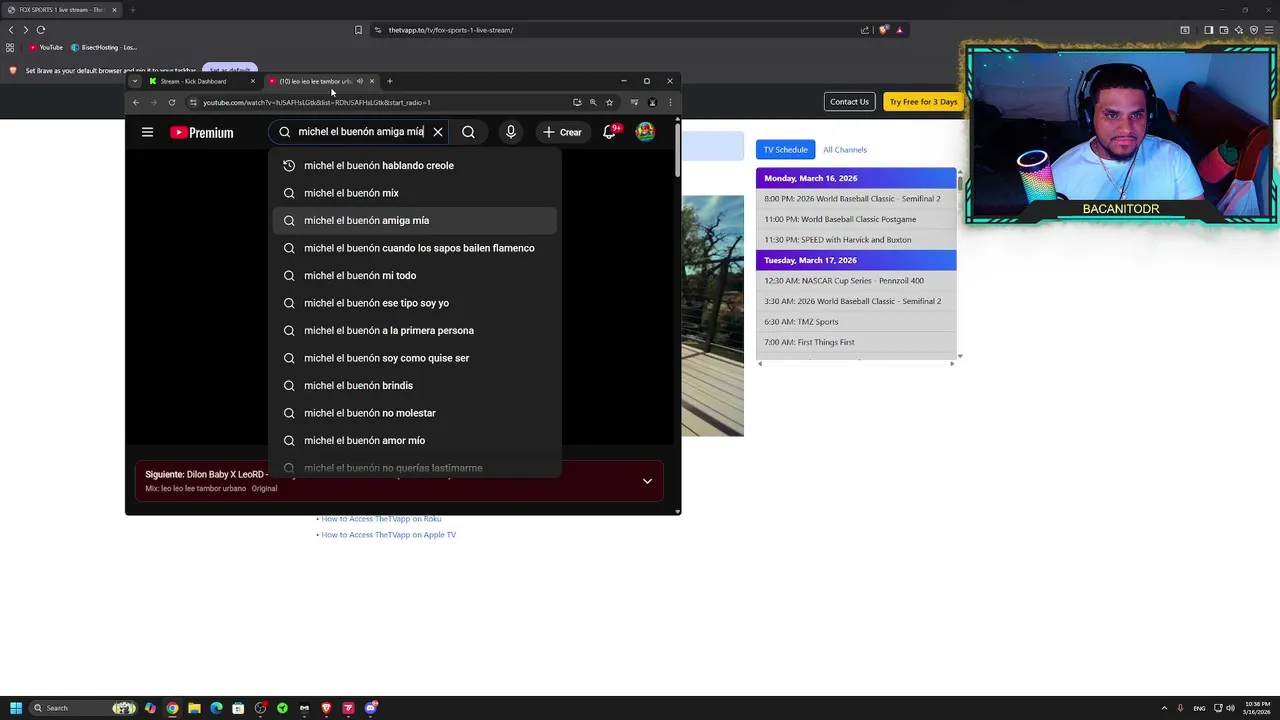Open File Explorer from the taskbar
This screenshot has width=1280, height=720.
[x=194, y=708]
